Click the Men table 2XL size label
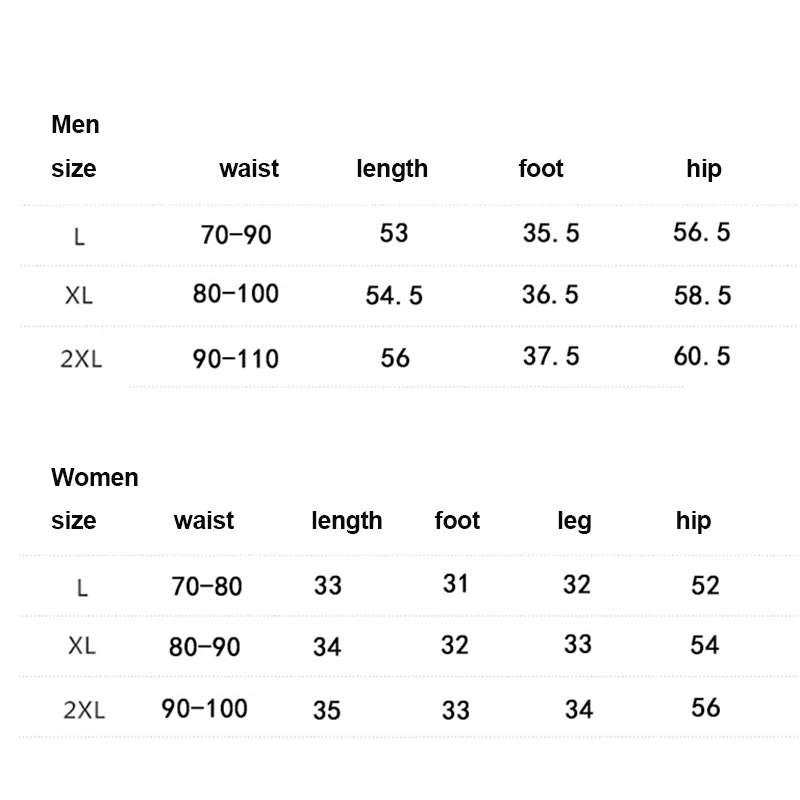 [81, 359]
